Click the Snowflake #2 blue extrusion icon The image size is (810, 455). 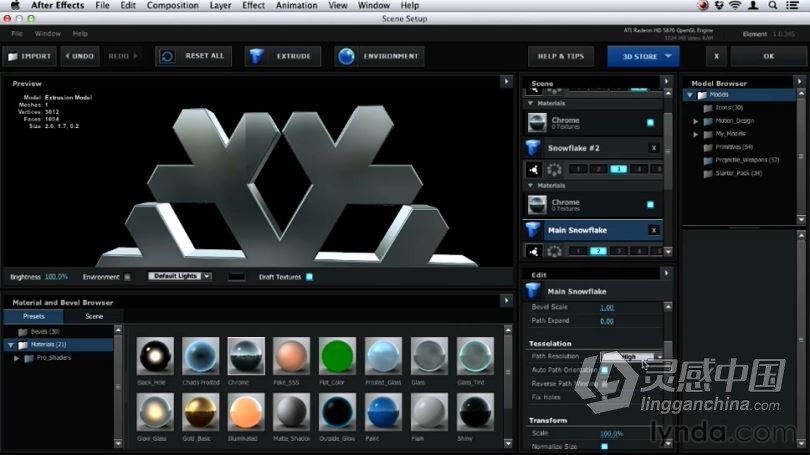[535, 147]
